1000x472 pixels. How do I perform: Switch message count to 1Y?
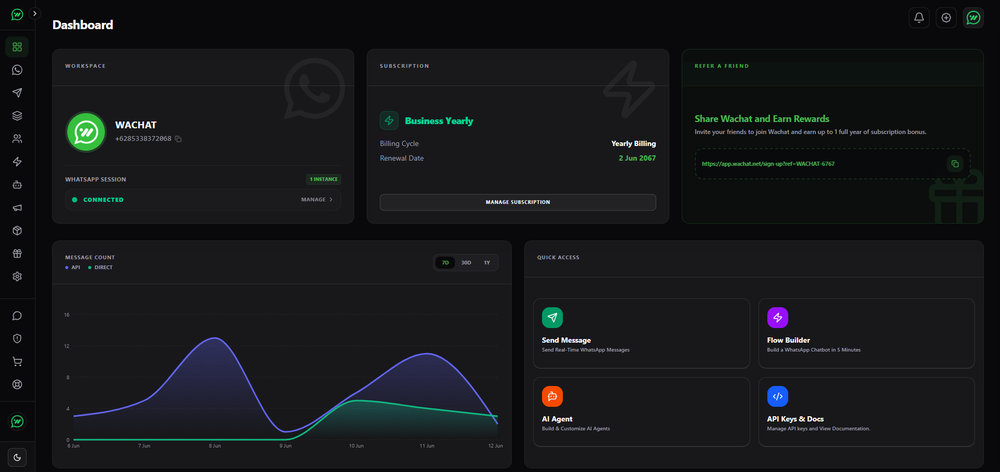(x=487, y=263)
